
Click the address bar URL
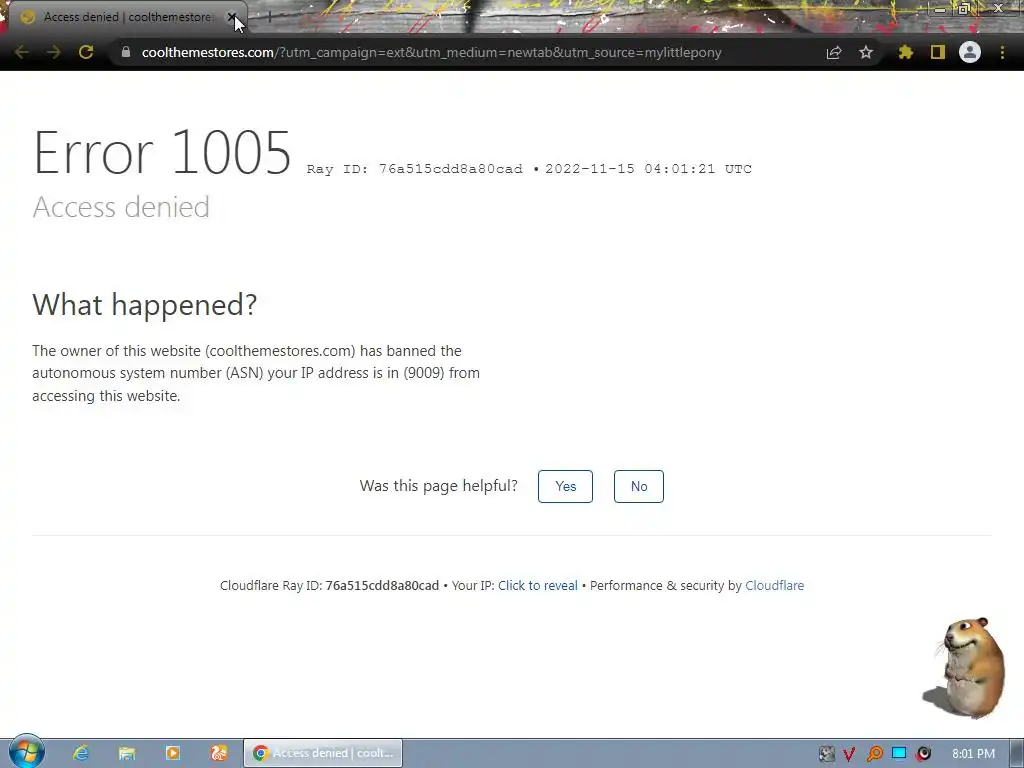(x=431, y=52)
